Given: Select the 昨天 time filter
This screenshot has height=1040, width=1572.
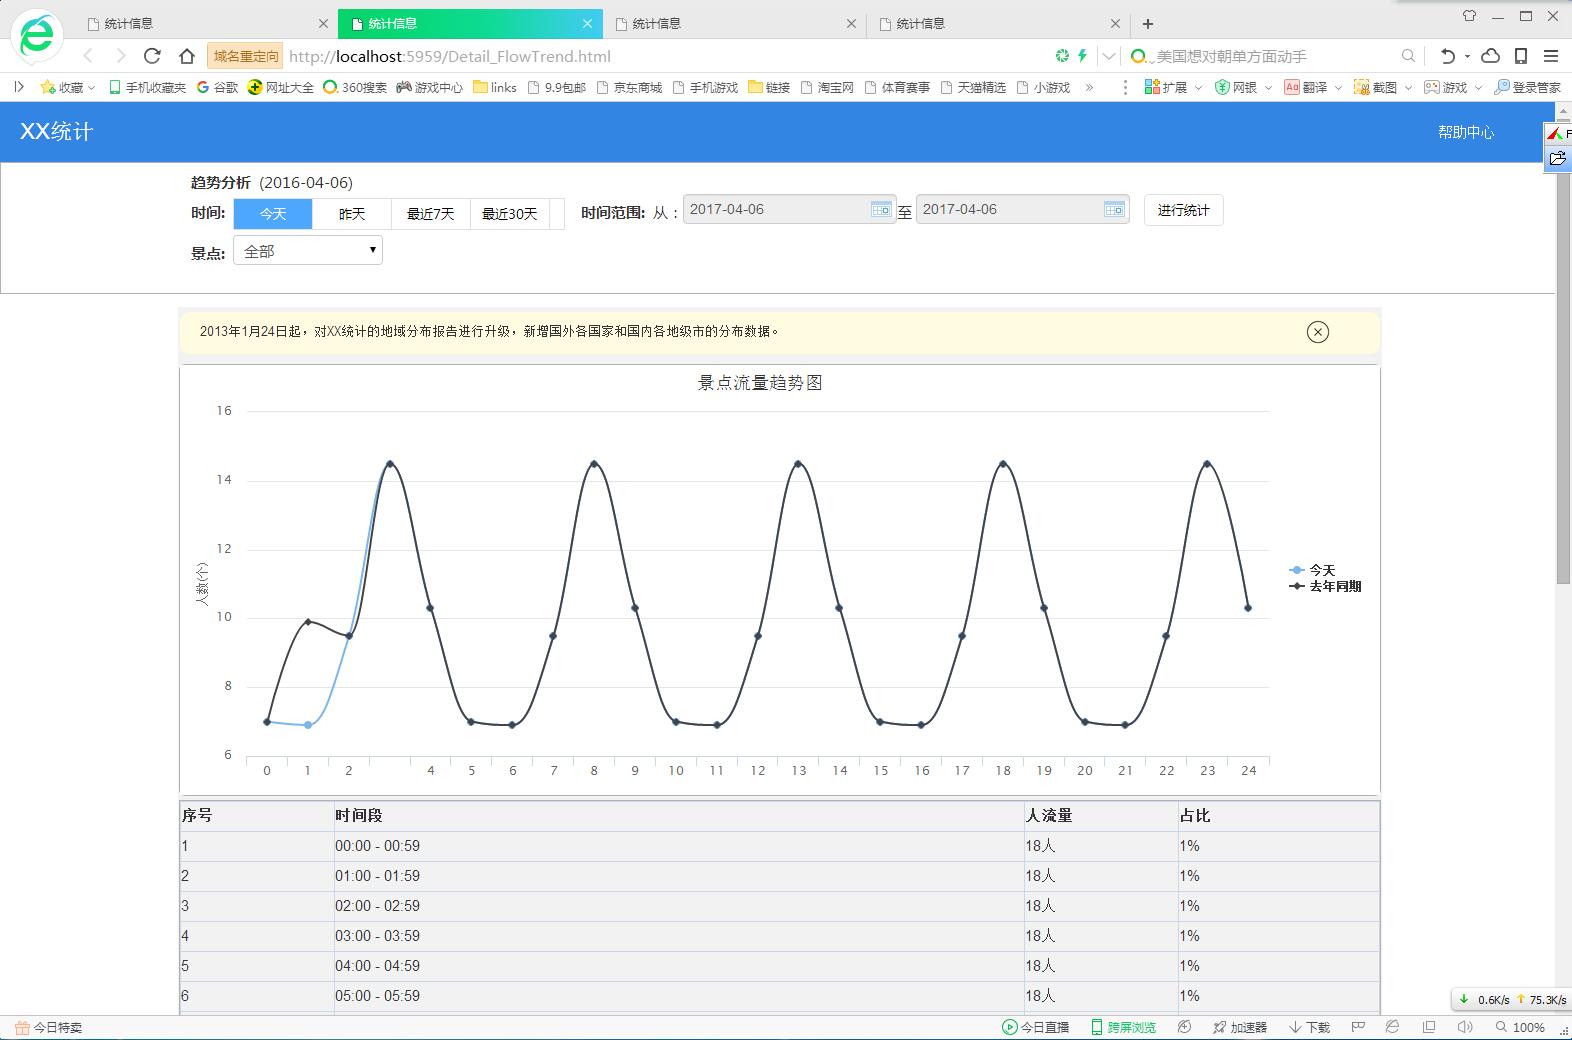Looking at the screenshot, I should pyautogui.click(x=352, y=214).
